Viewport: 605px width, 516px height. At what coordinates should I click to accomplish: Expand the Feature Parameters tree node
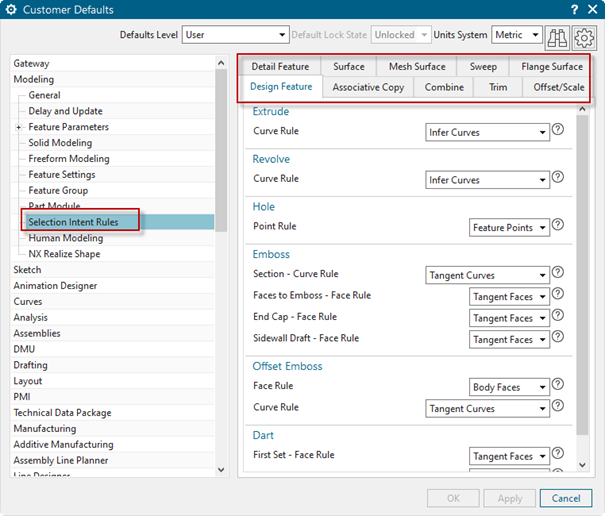click(18, 127)
